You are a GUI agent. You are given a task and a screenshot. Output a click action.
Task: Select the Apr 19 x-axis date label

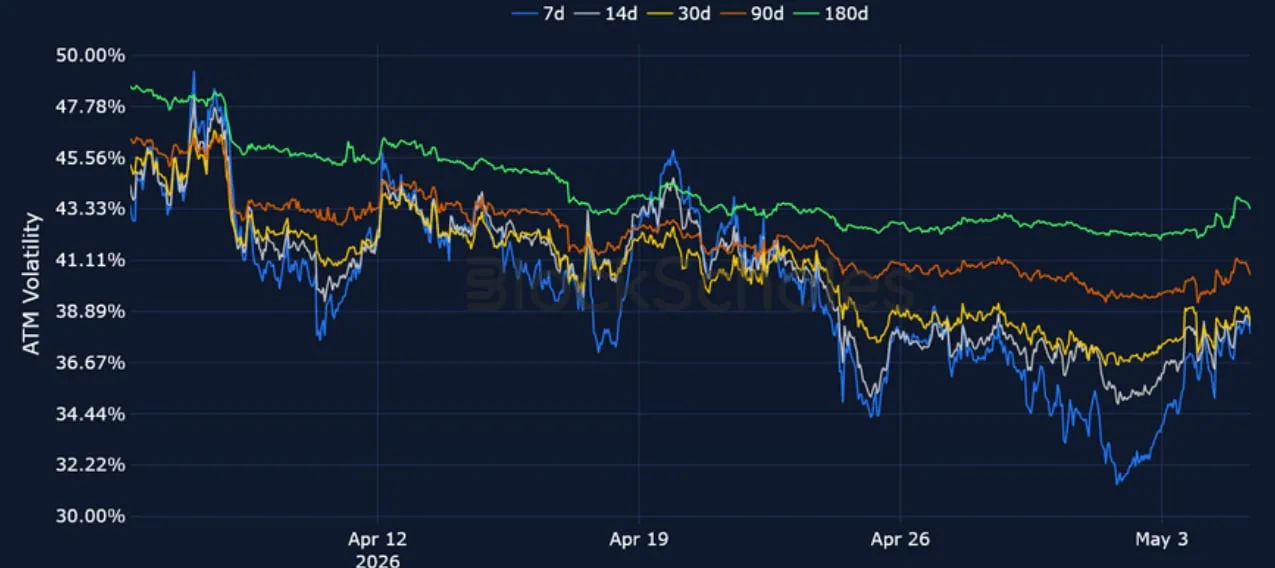[639, 539]
